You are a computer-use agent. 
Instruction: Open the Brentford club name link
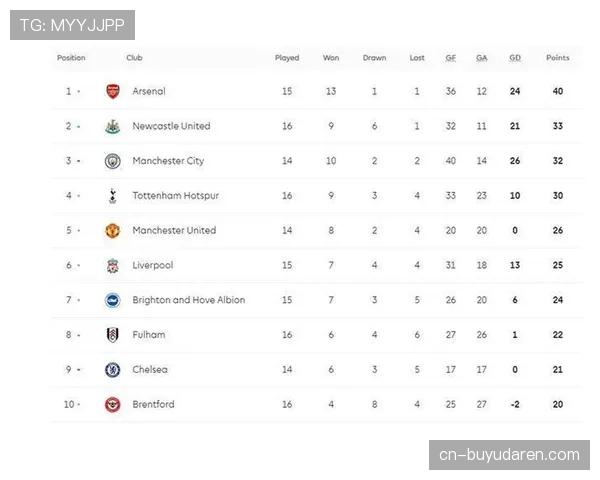153,405
